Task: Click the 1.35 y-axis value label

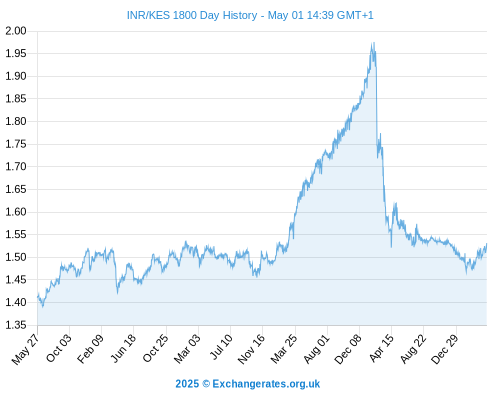Action: point(16,325)
